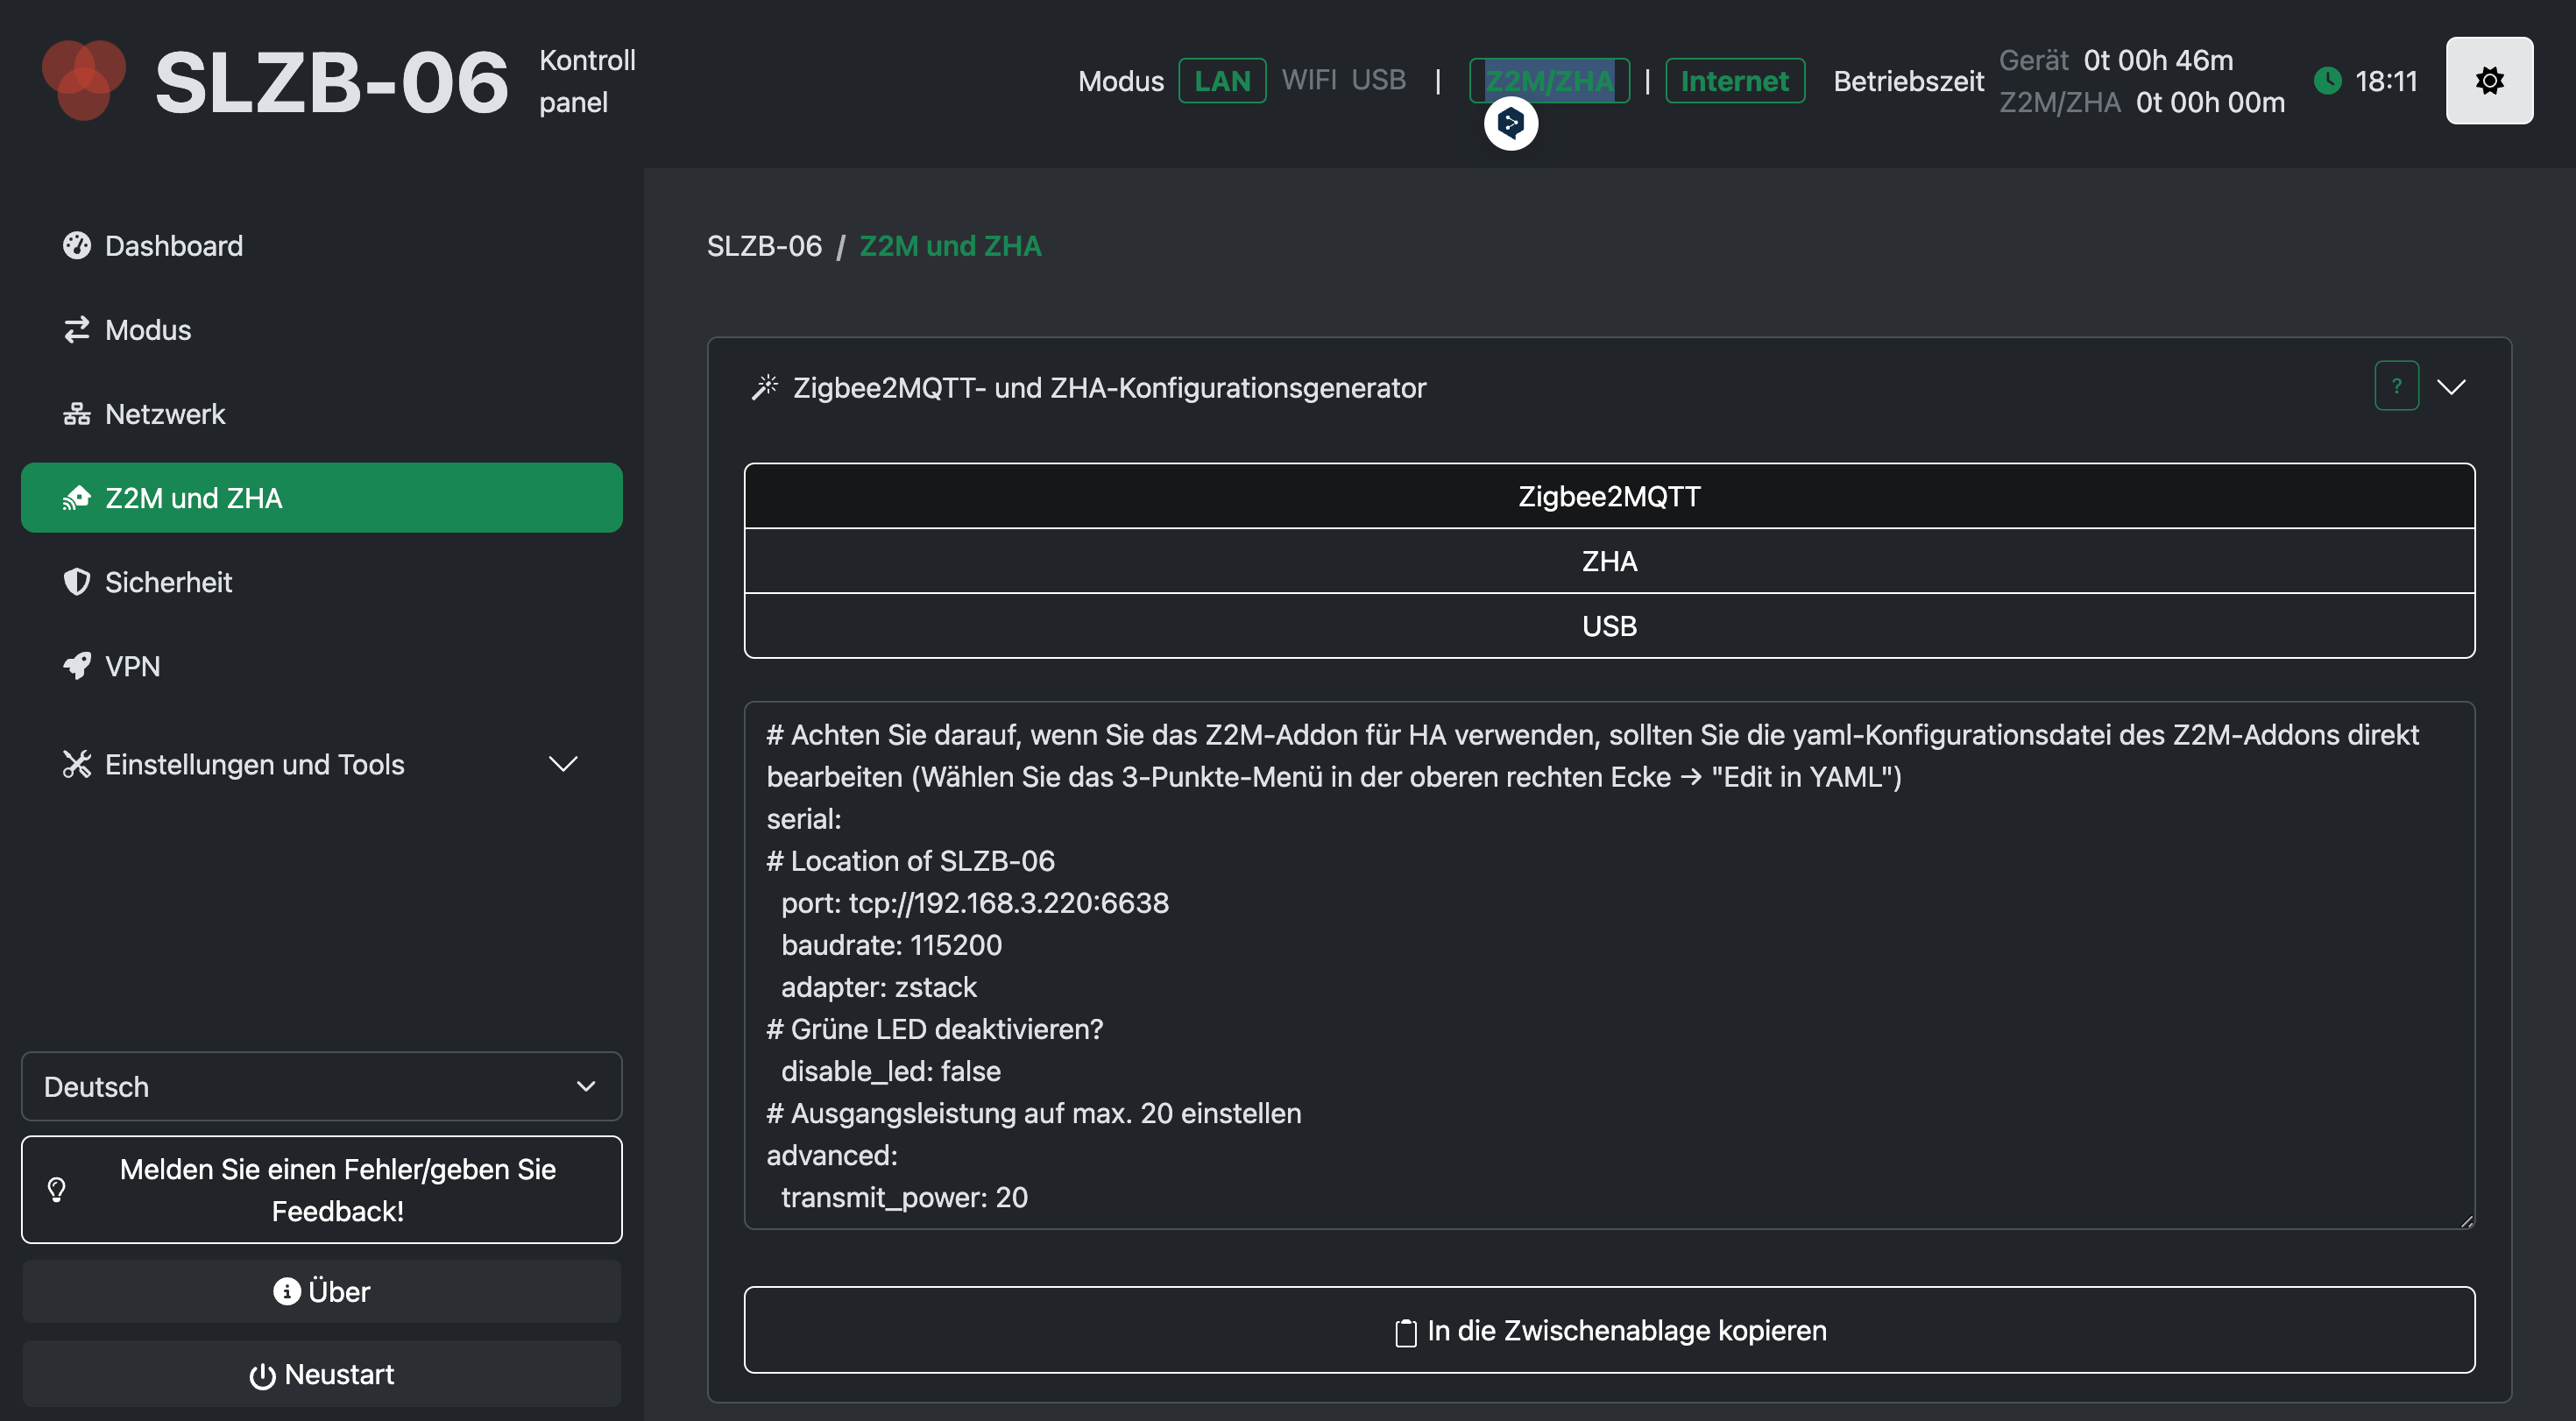The image size is (2576, 1421).
Task: Click the VPN rocket icon
Action: (77, 666)
